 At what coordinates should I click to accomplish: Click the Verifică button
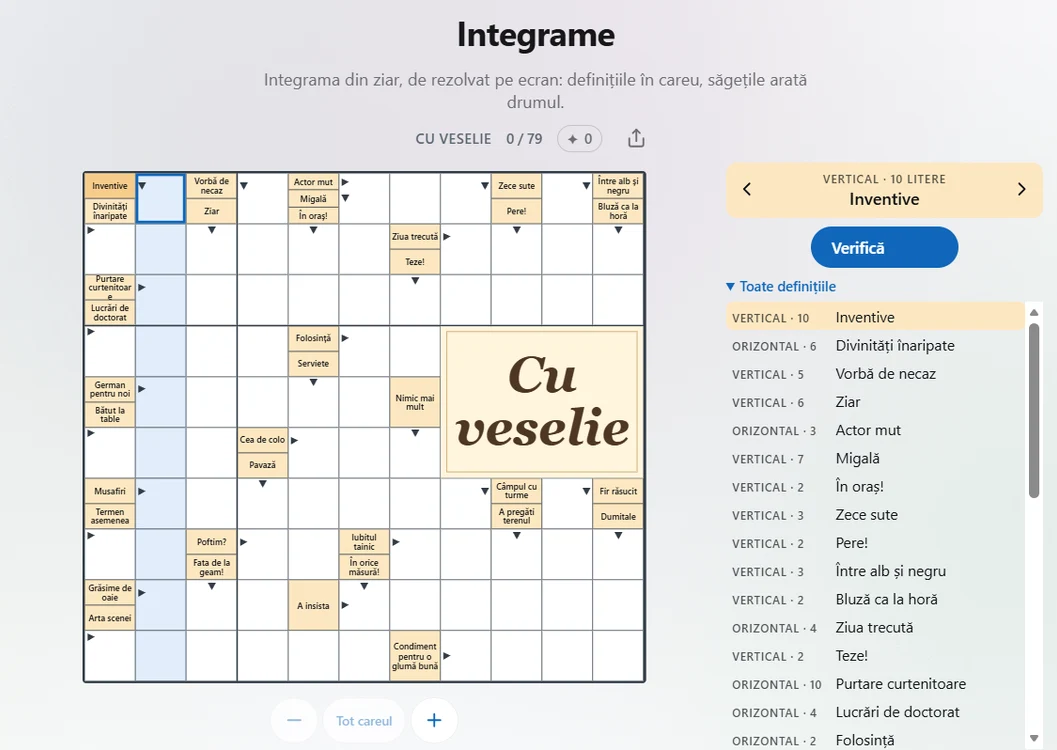[x=884, y=247]
